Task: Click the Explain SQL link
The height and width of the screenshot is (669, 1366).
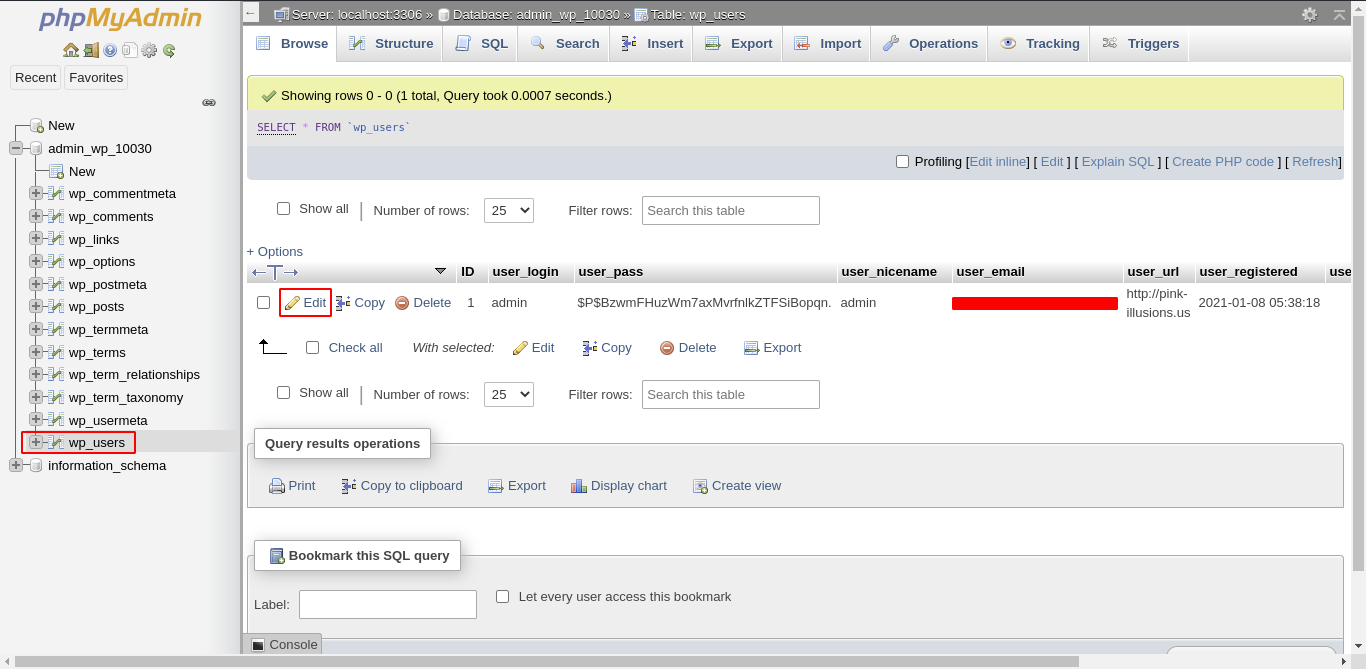Action: (1118, 162)
